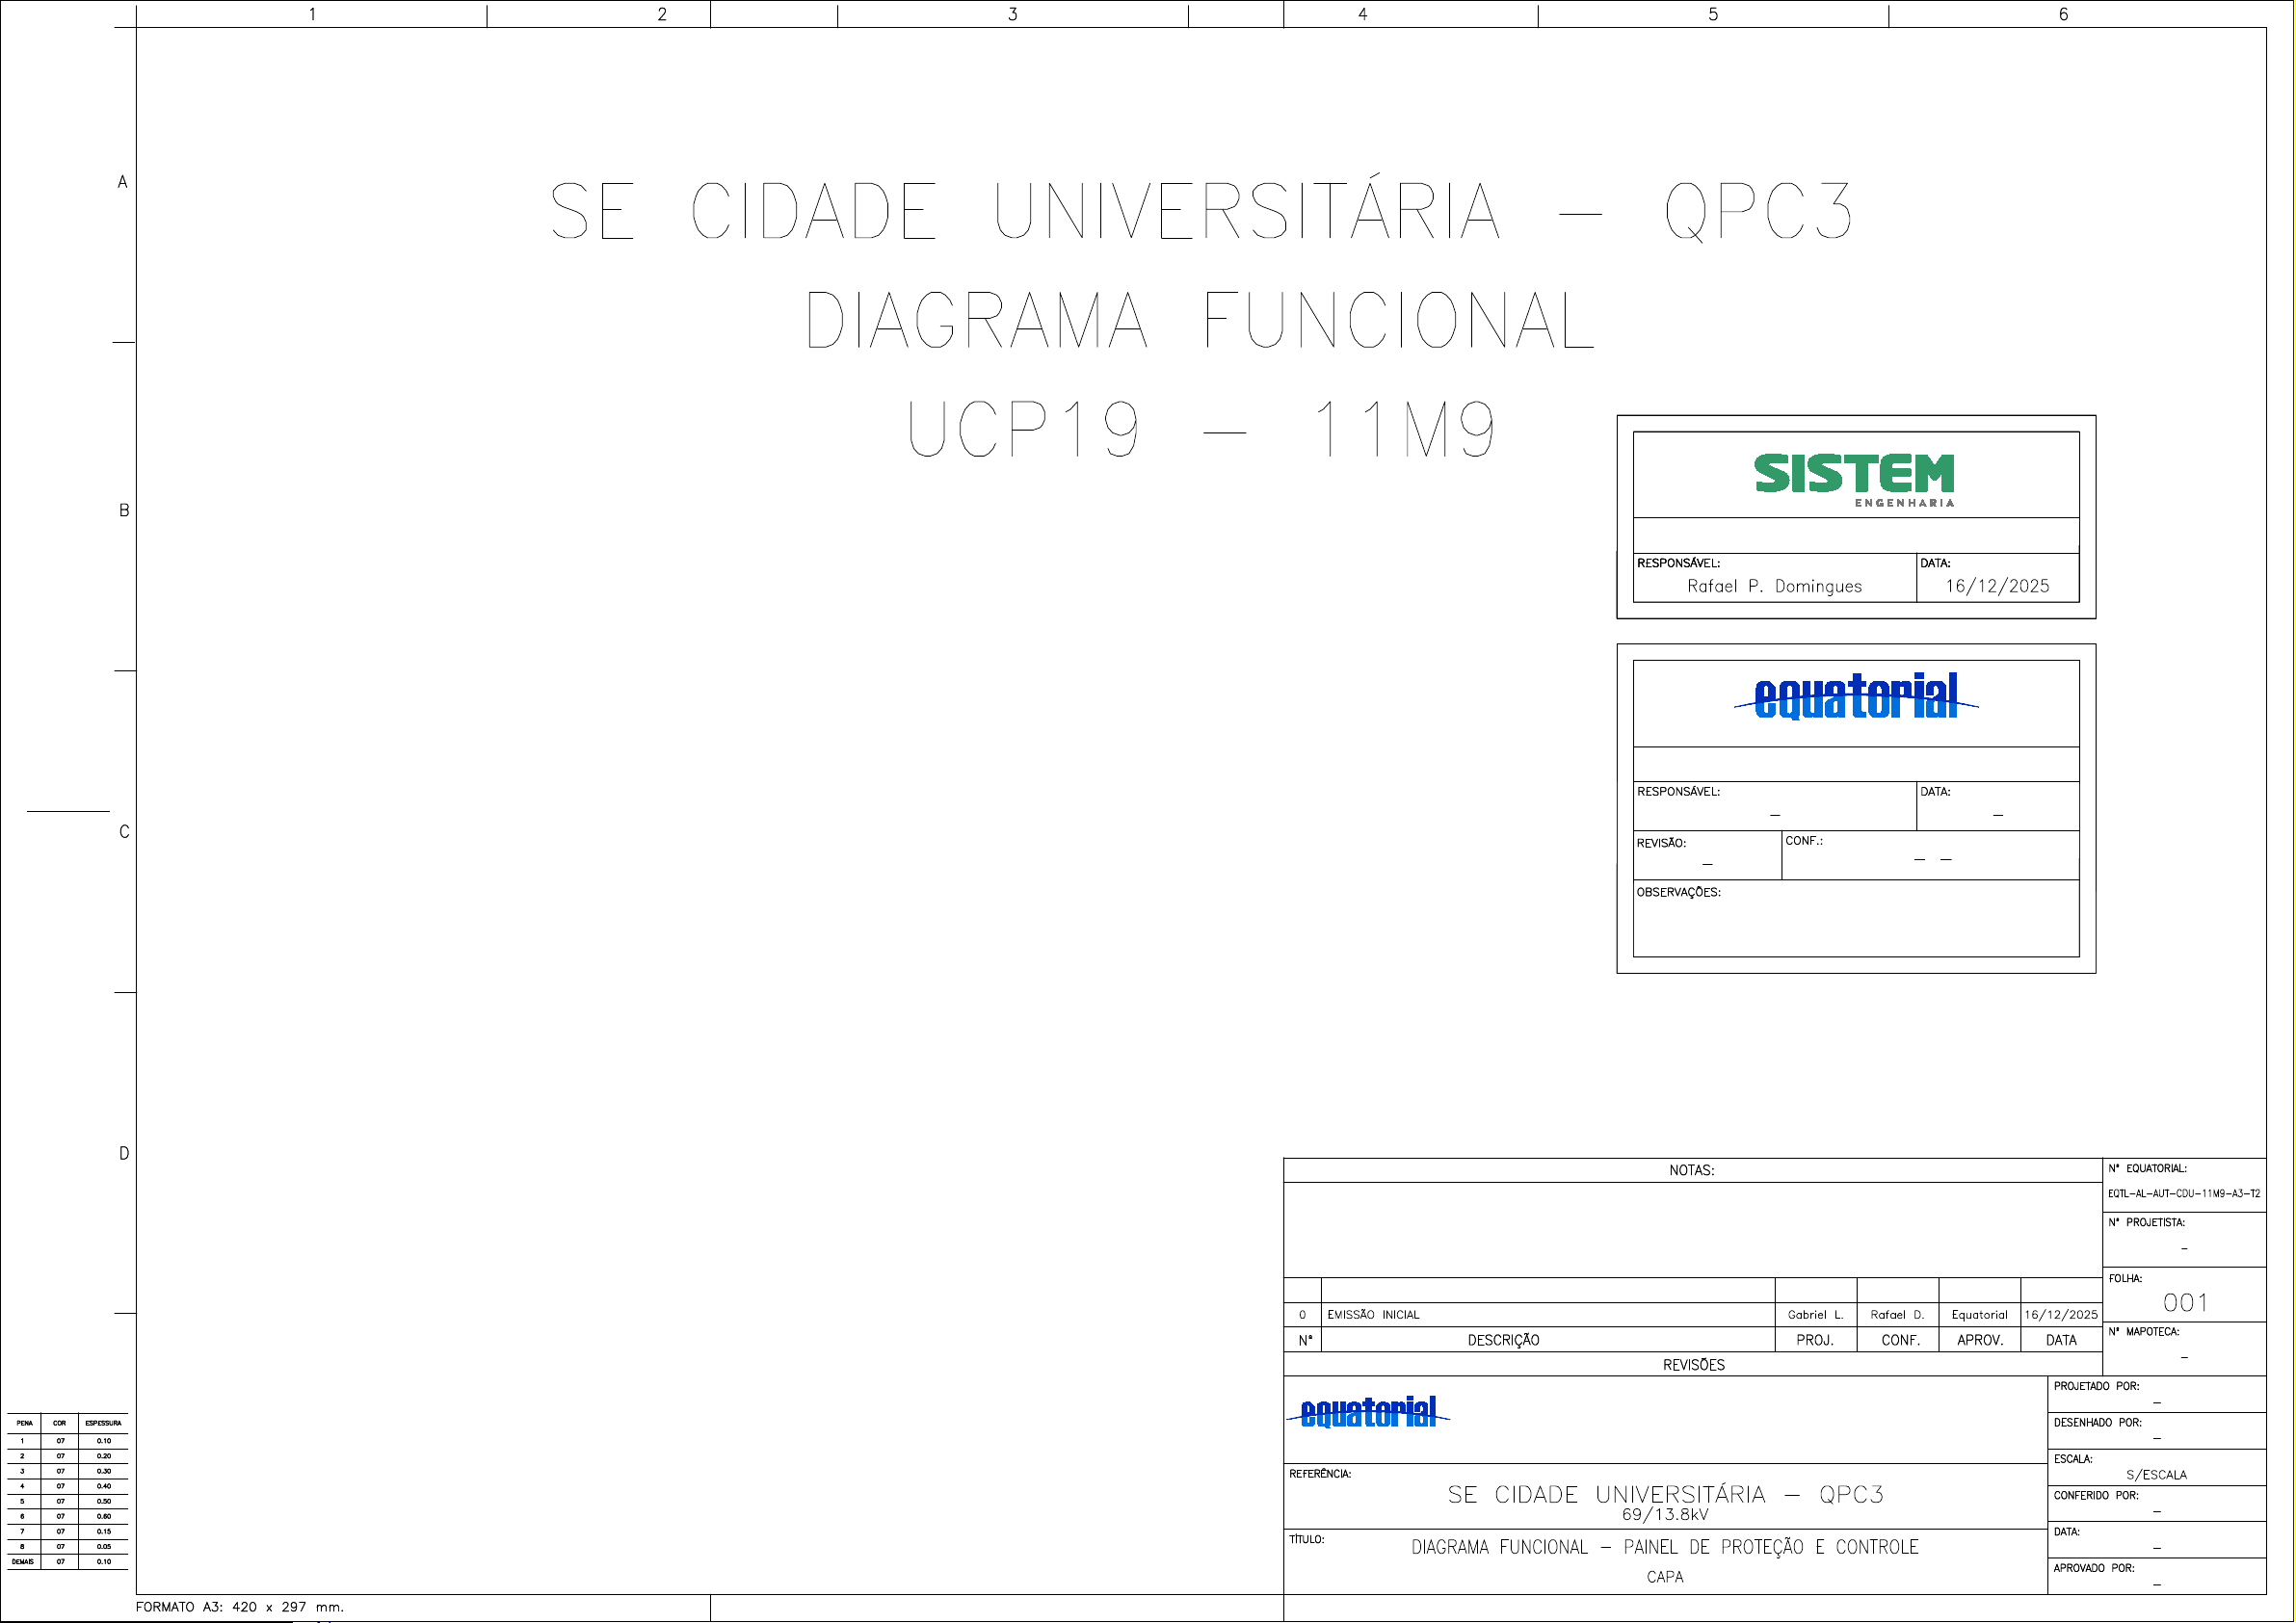Click the 'EMISSÃO INICIAL' revision row description
This screenshot has height=1623, width=2296.
pyautogui.click(x=1373, y=1315)
